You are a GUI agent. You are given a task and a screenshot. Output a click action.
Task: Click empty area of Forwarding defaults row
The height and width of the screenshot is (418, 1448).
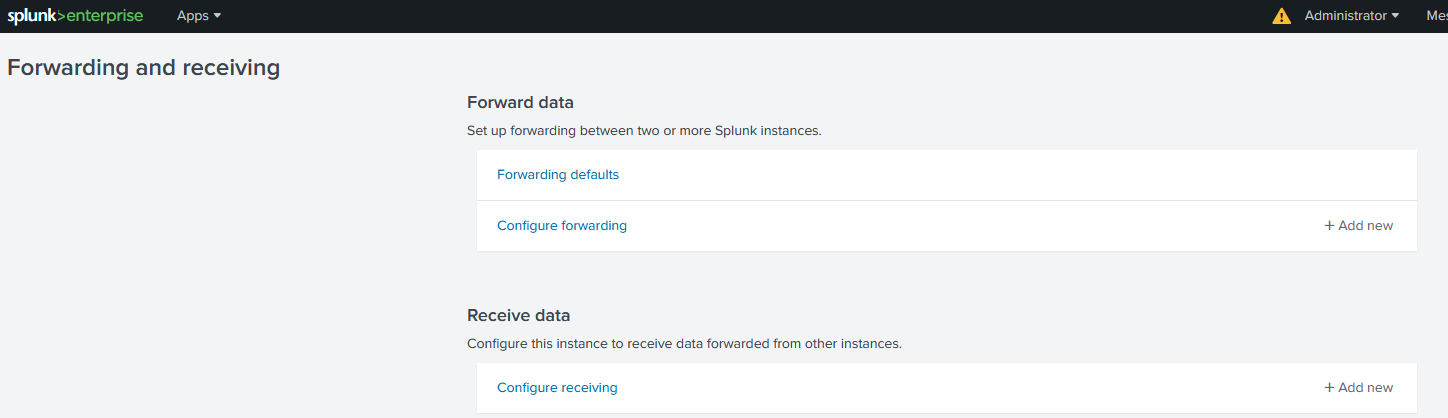(x=1000, y=175)
